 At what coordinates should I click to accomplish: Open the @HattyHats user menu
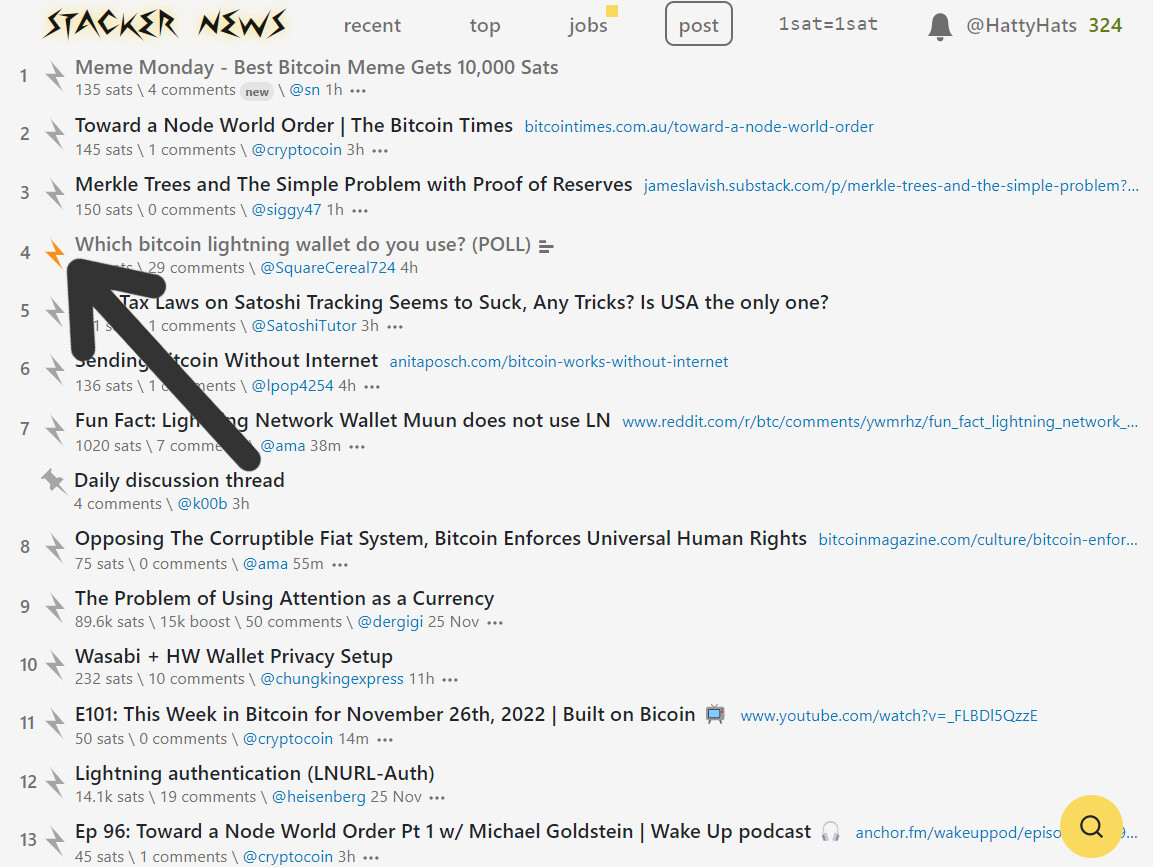coord(1021,26)
